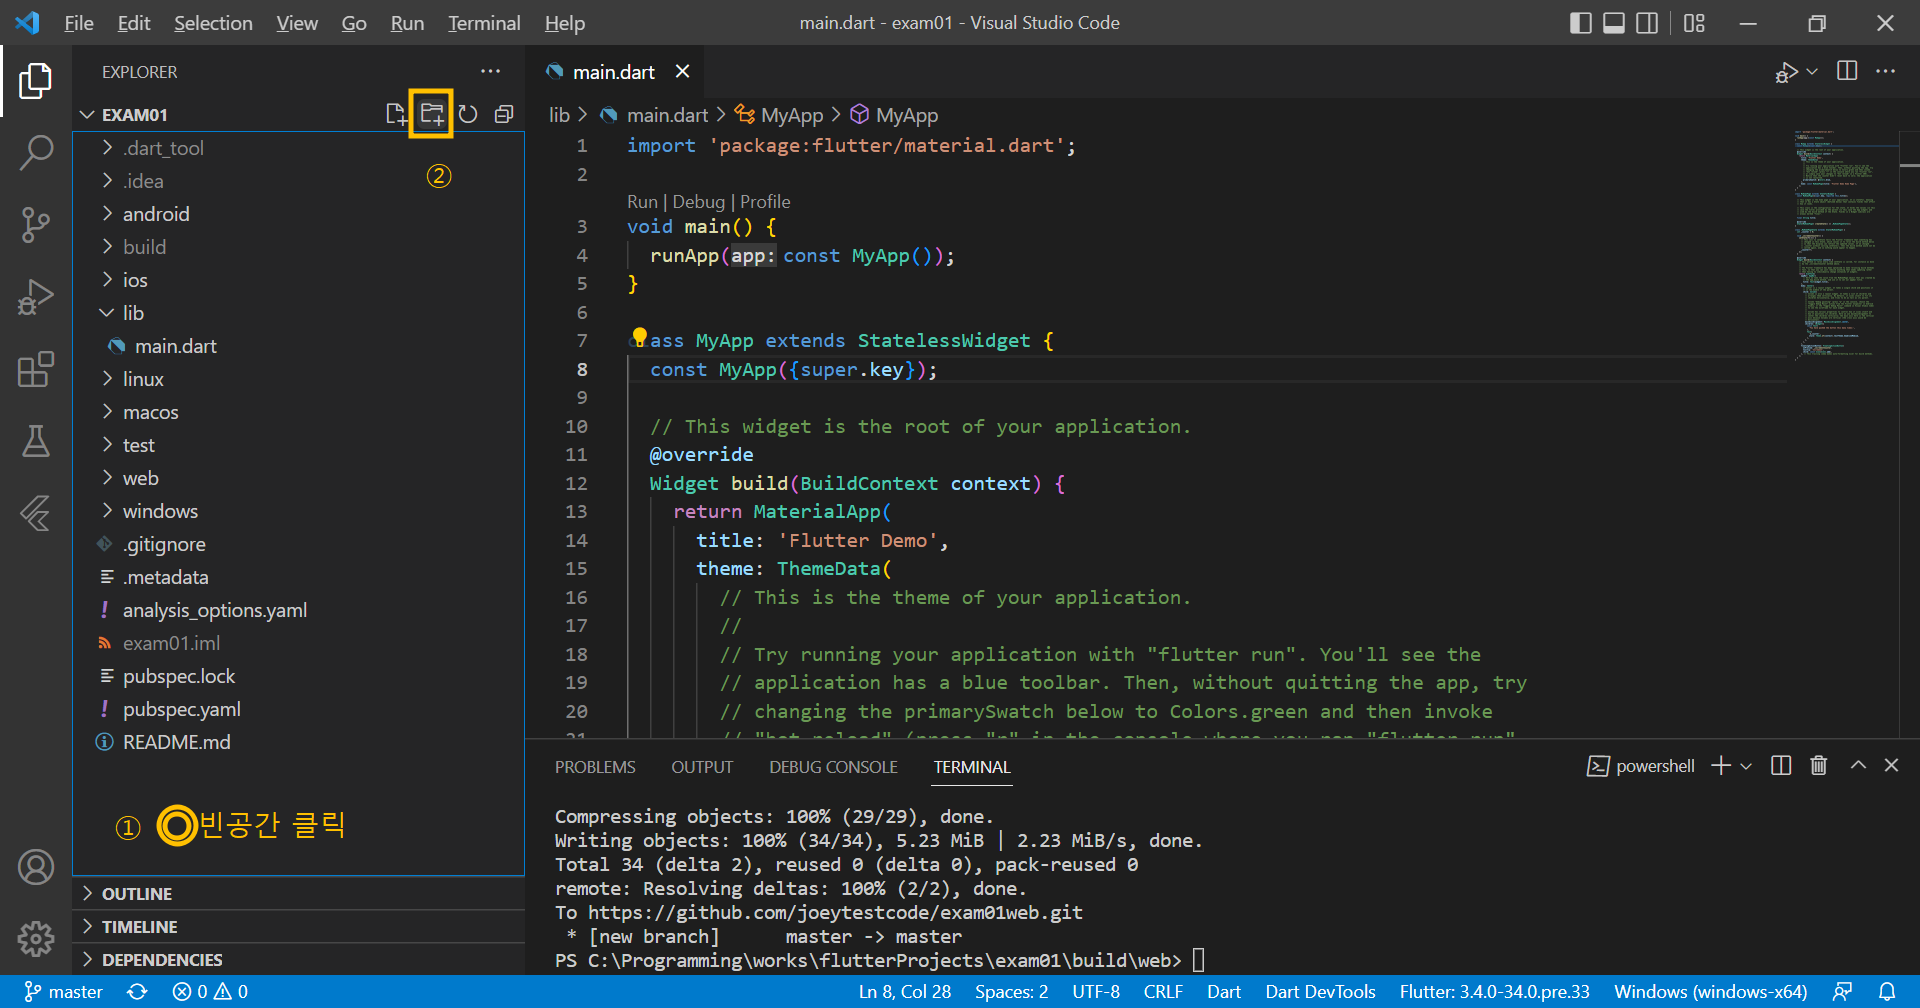Split the terminal panel
This screenshot has height=1008, width=1920.
click(x=1781, y=765)
